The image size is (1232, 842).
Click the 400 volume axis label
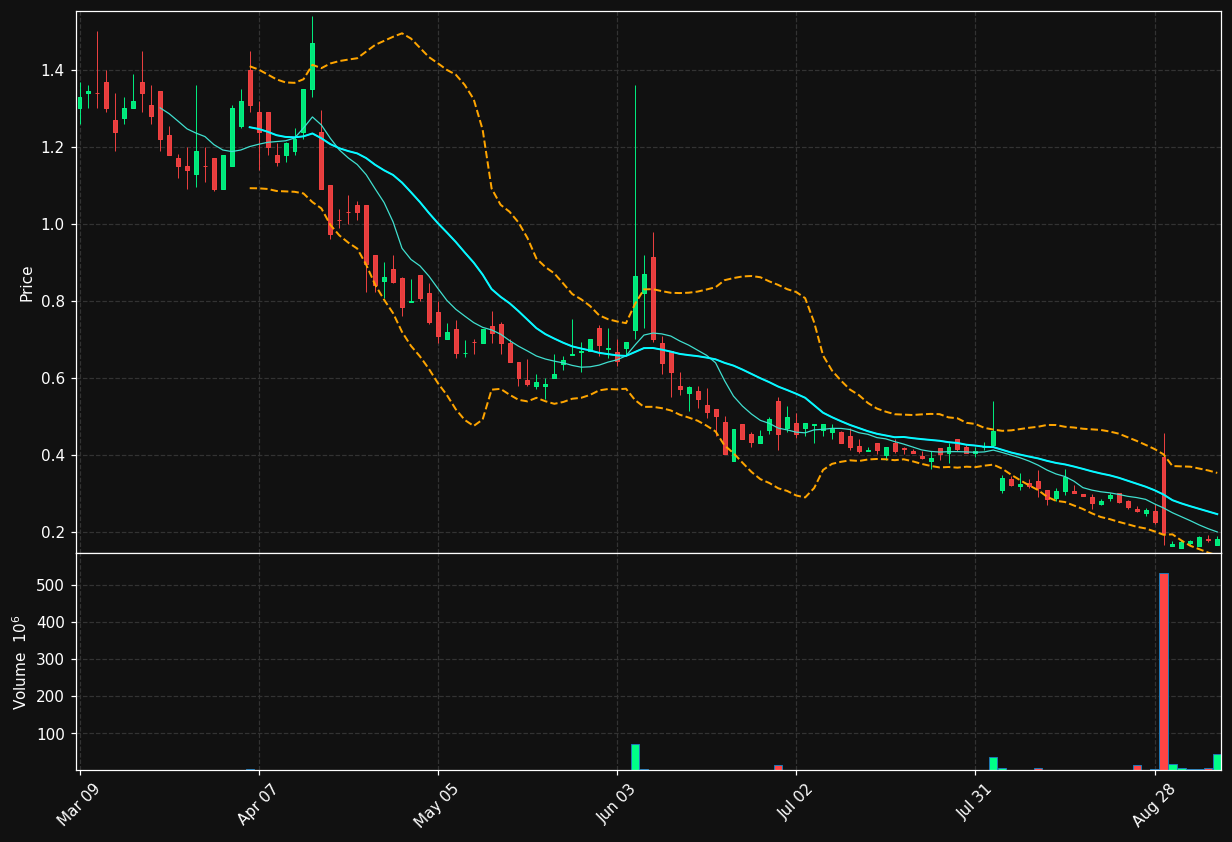pos(51,622)
